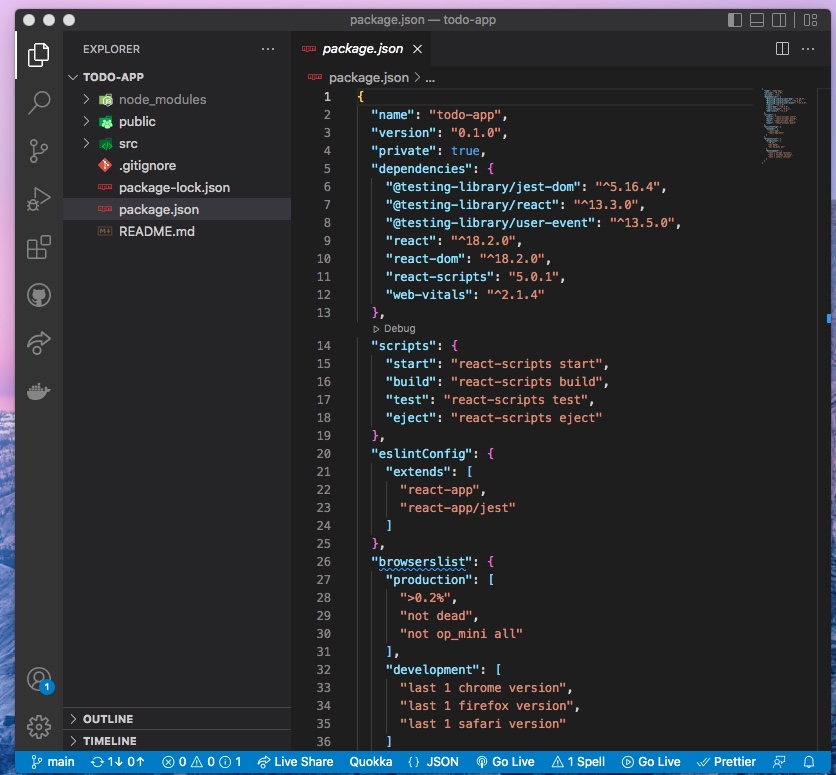The image size is (836, 775).
Task: Click package.json in the breadcrumb
Action: tap(368, 78)
